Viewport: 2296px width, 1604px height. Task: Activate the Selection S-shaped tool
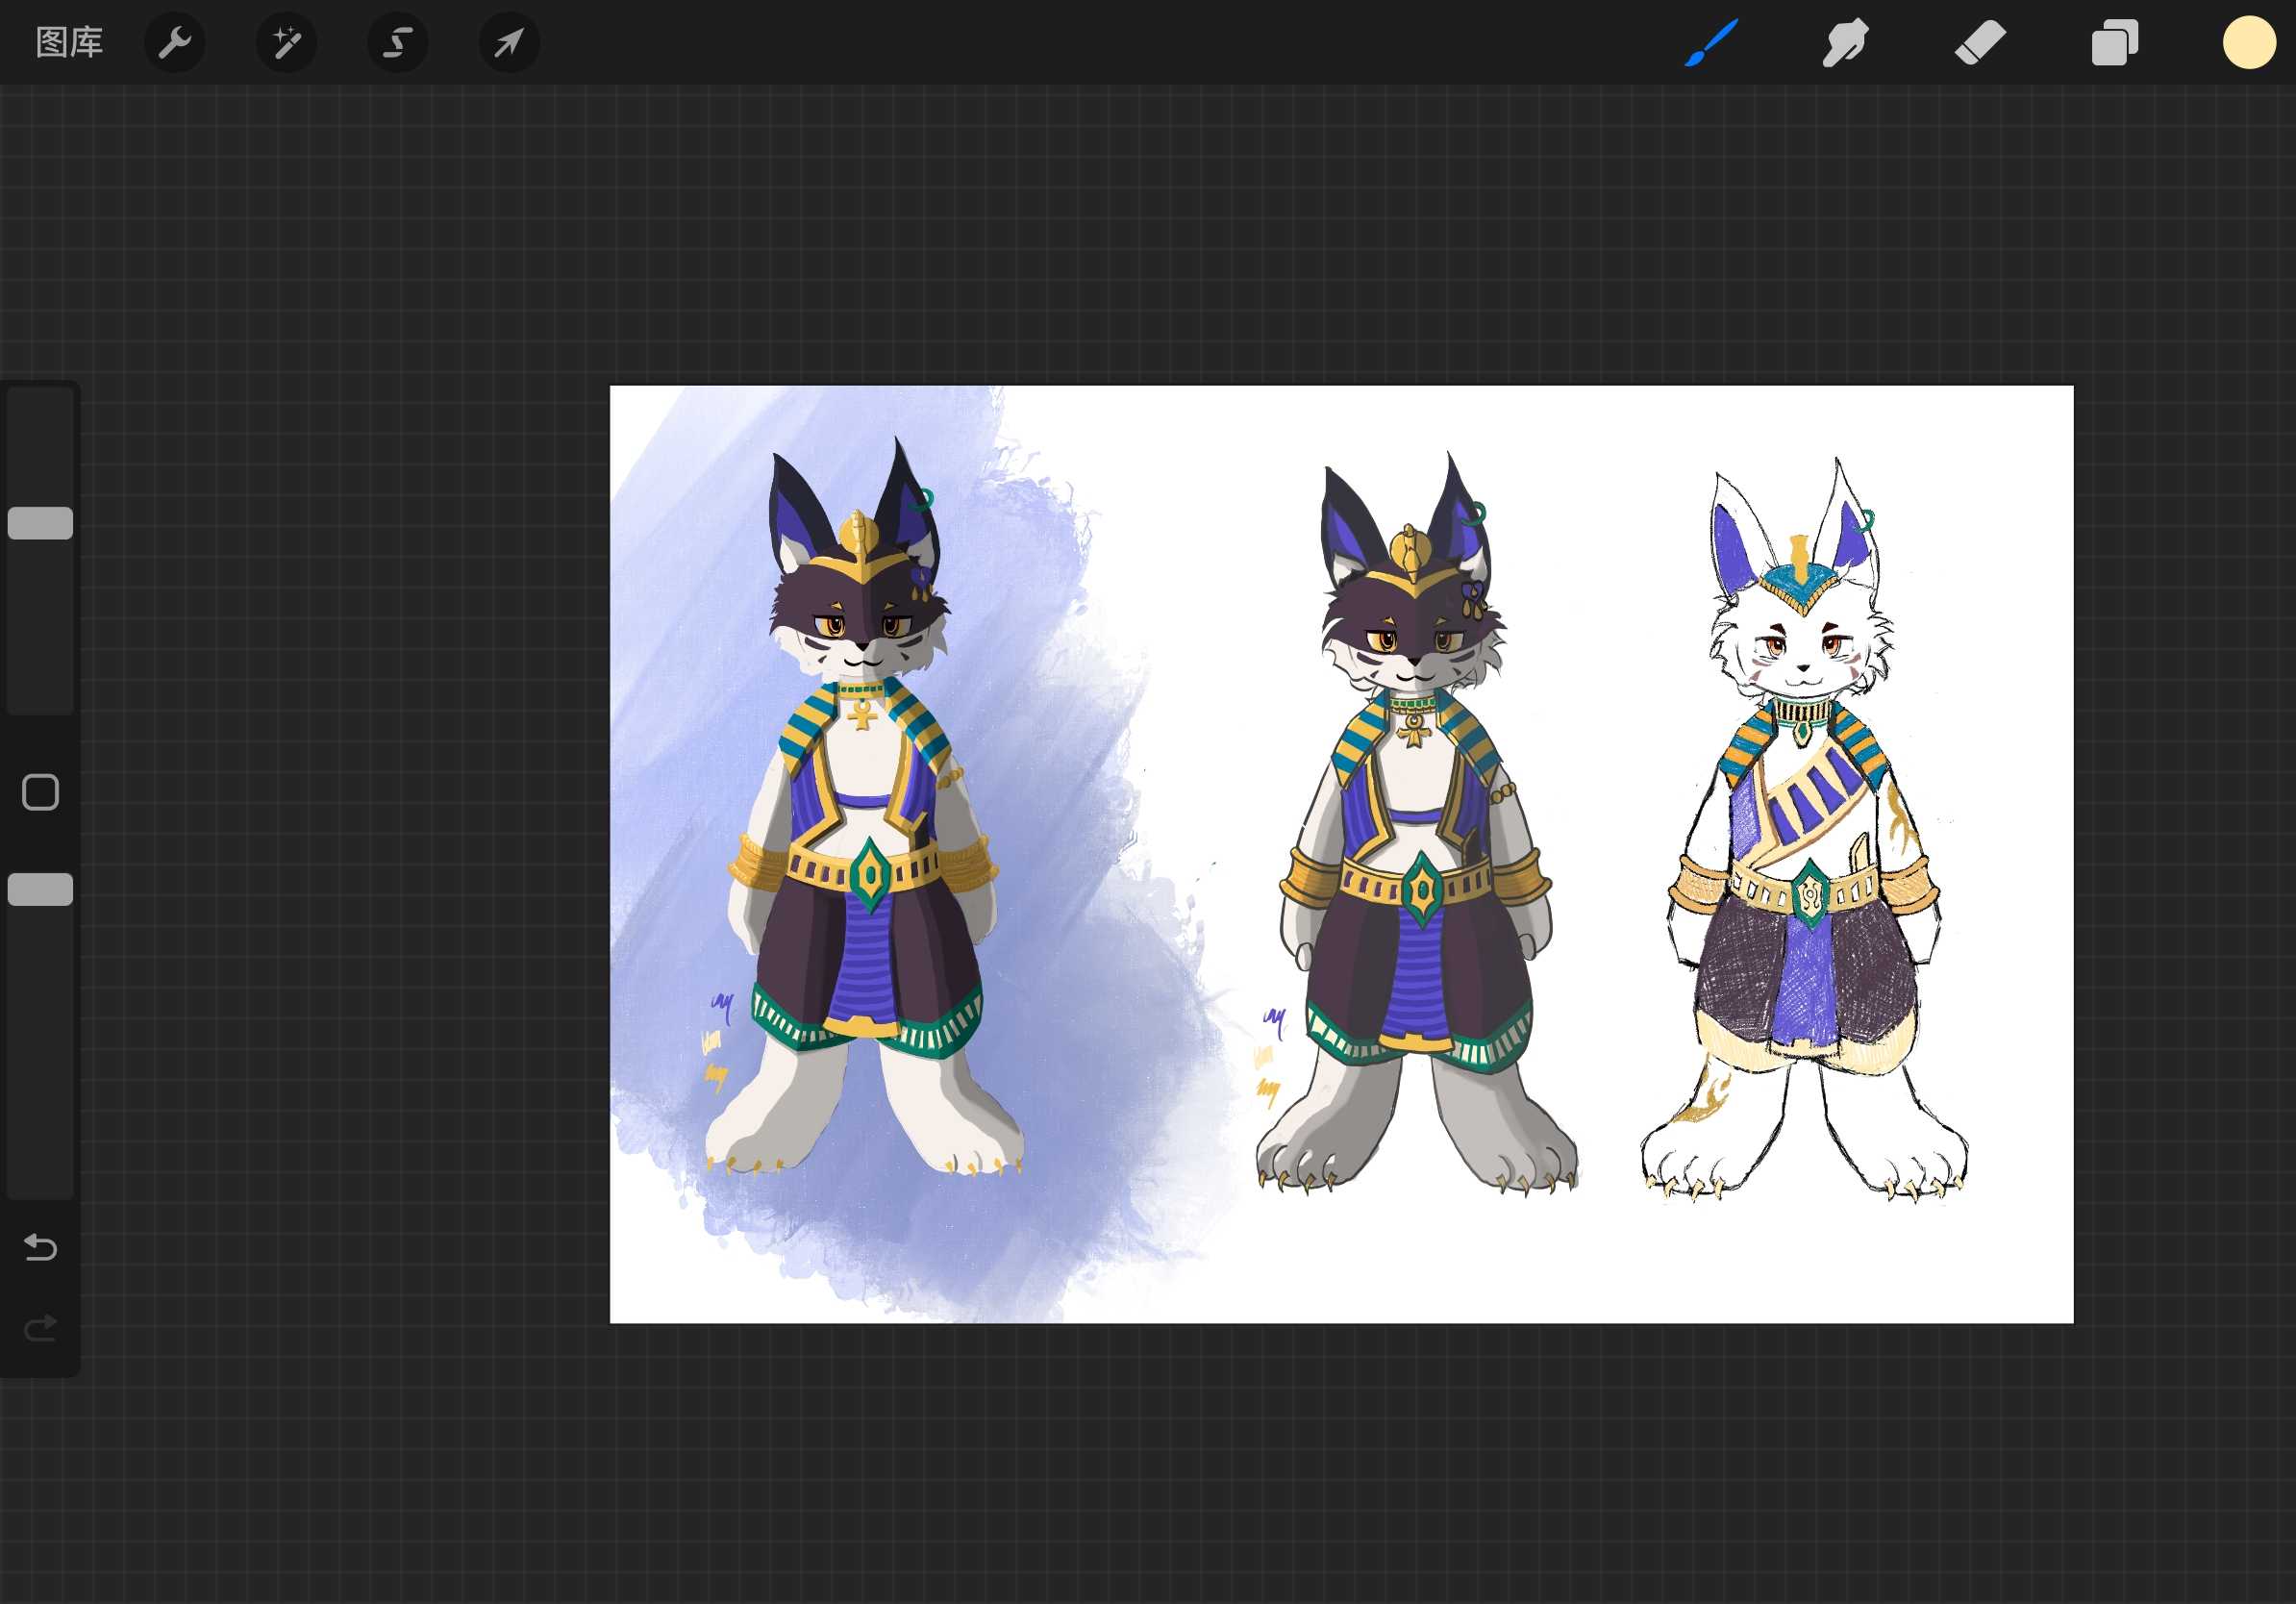tap(398, 43)
